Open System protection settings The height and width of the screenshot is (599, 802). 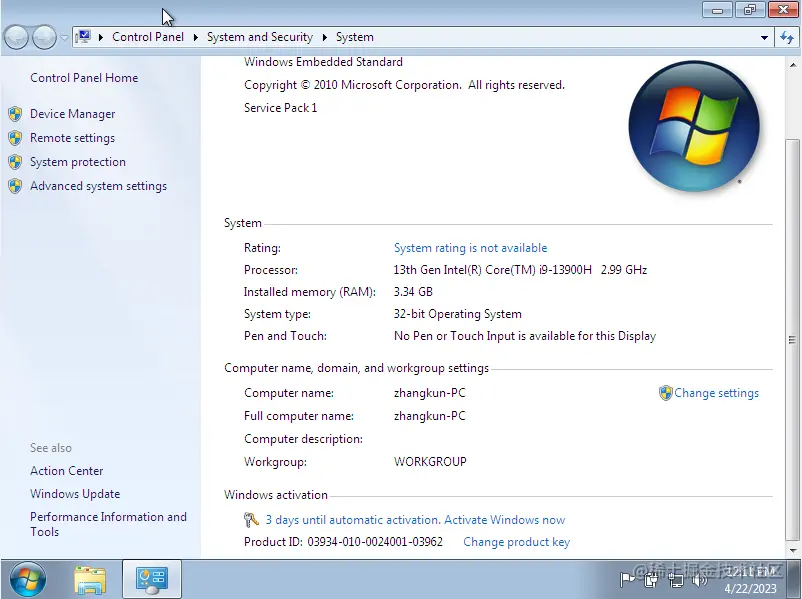(77, 161)
